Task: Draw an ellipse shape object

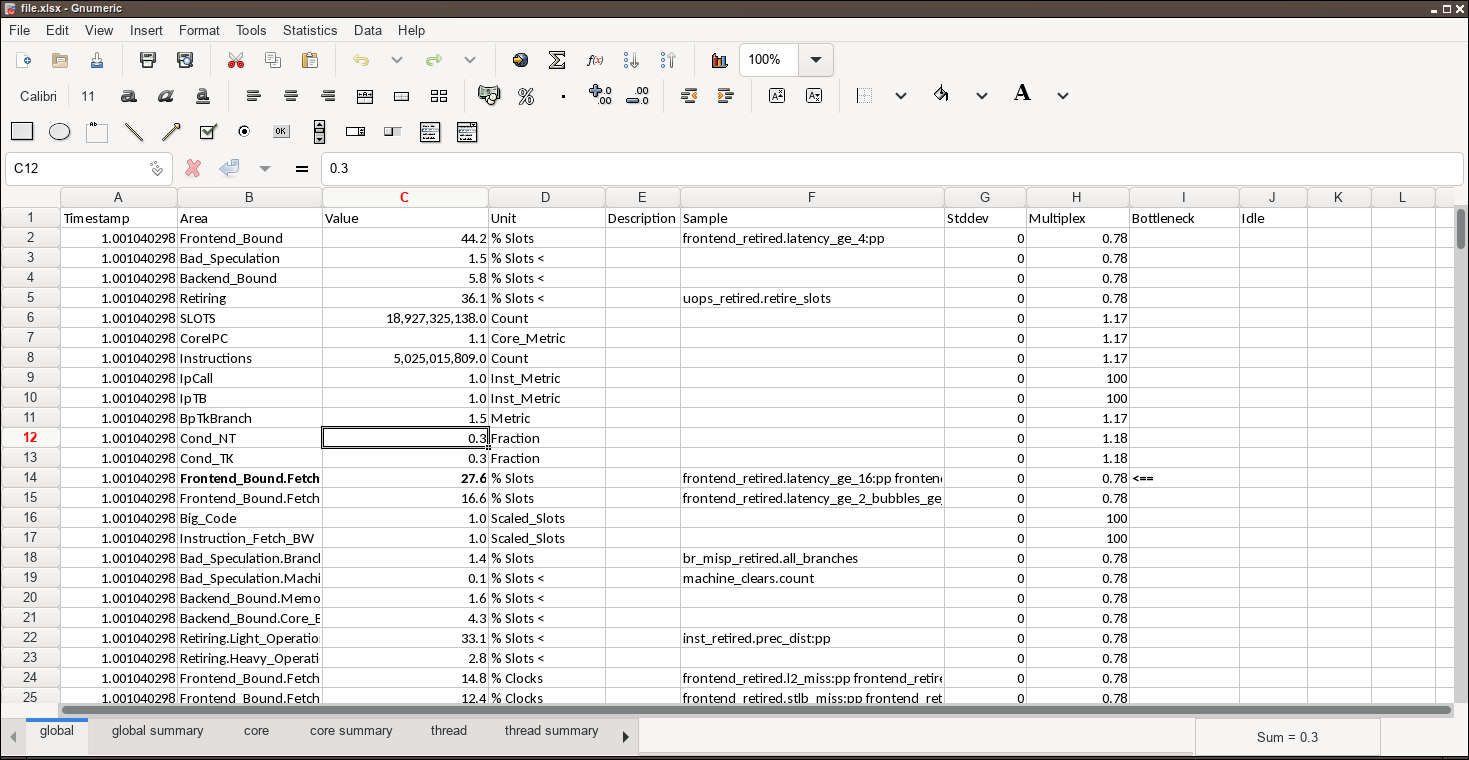Action: pyautogui.click(x=59, y=131)
